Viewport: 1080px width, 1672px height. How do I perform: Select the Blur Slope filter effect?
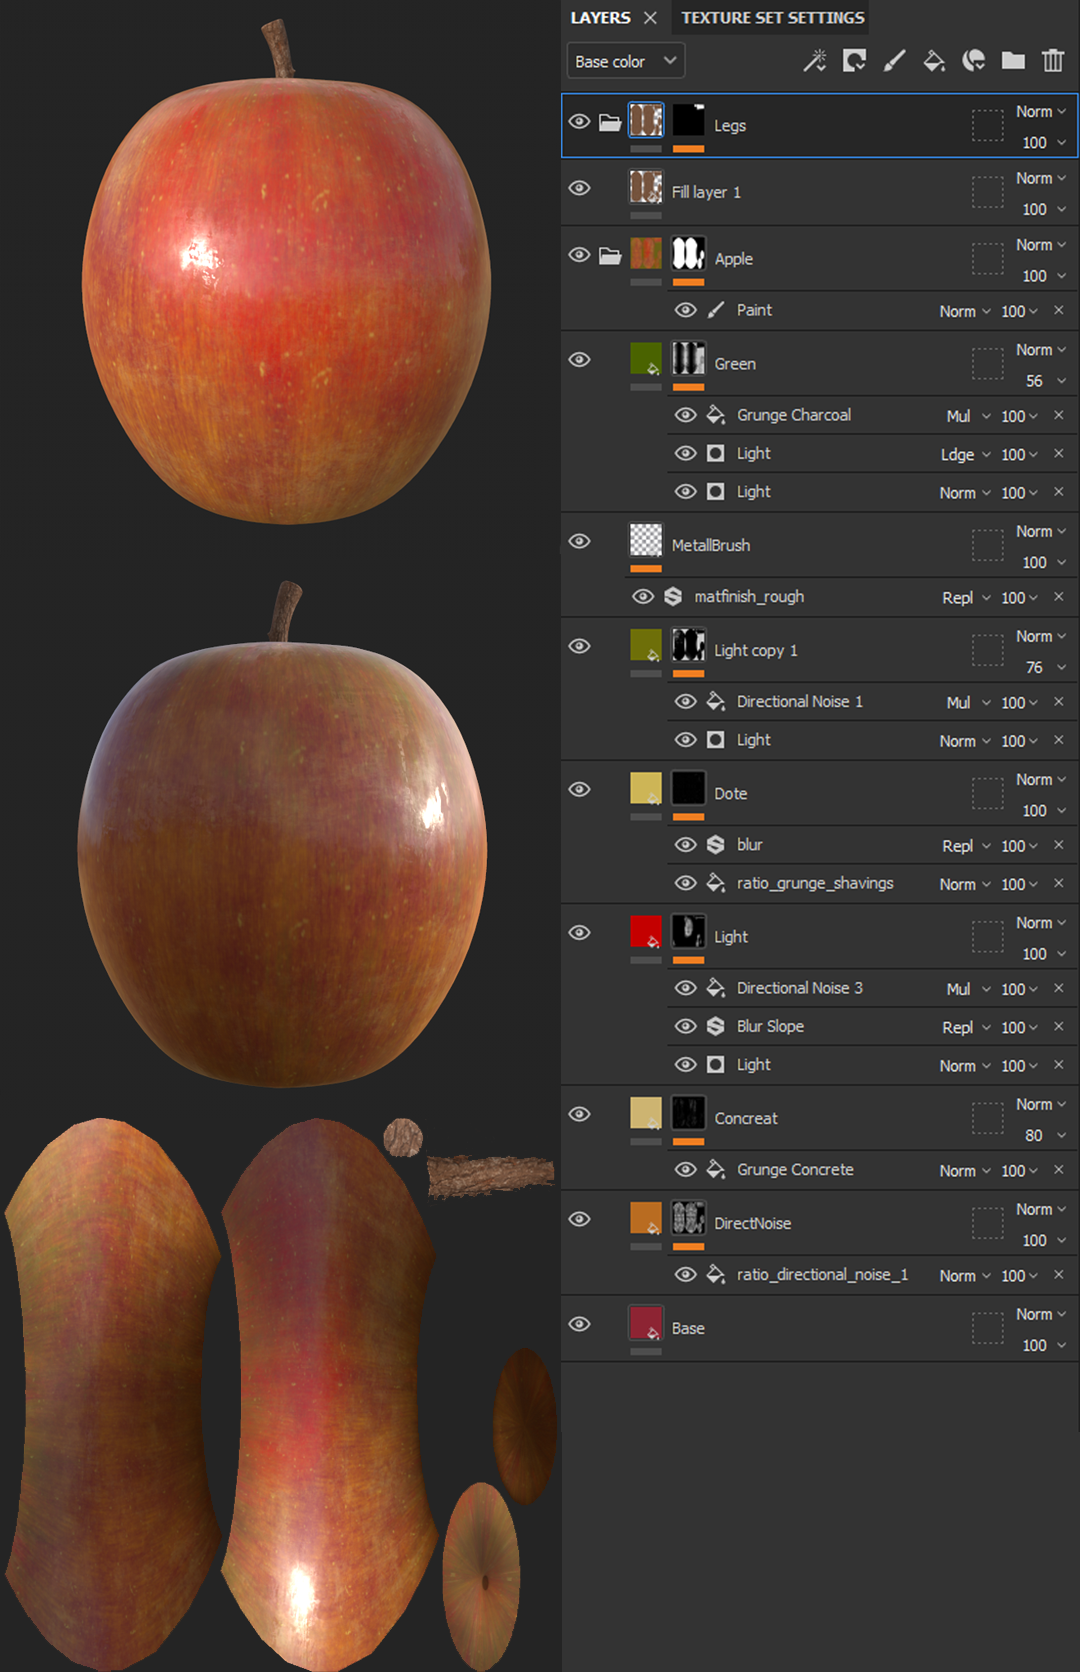tap(770, 1026)
